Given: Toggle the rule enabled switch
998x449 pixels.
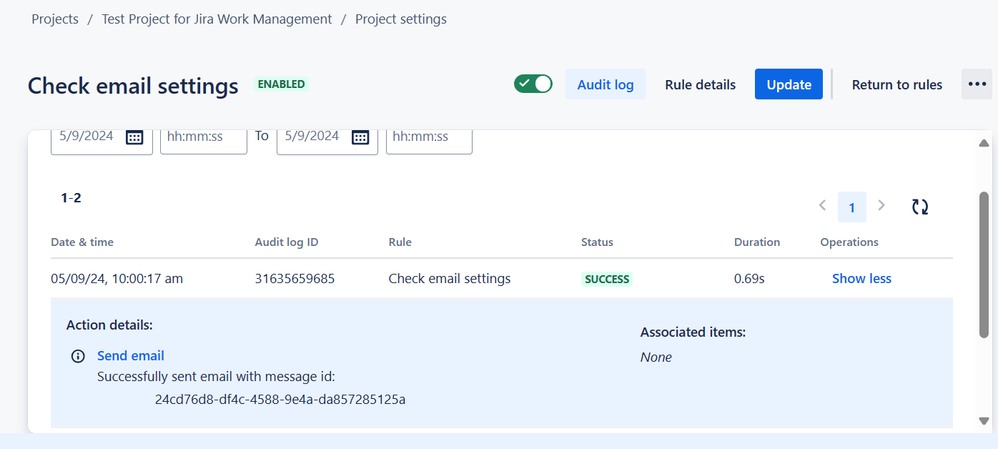Looking at the screenshot, I should coord(533,84).
